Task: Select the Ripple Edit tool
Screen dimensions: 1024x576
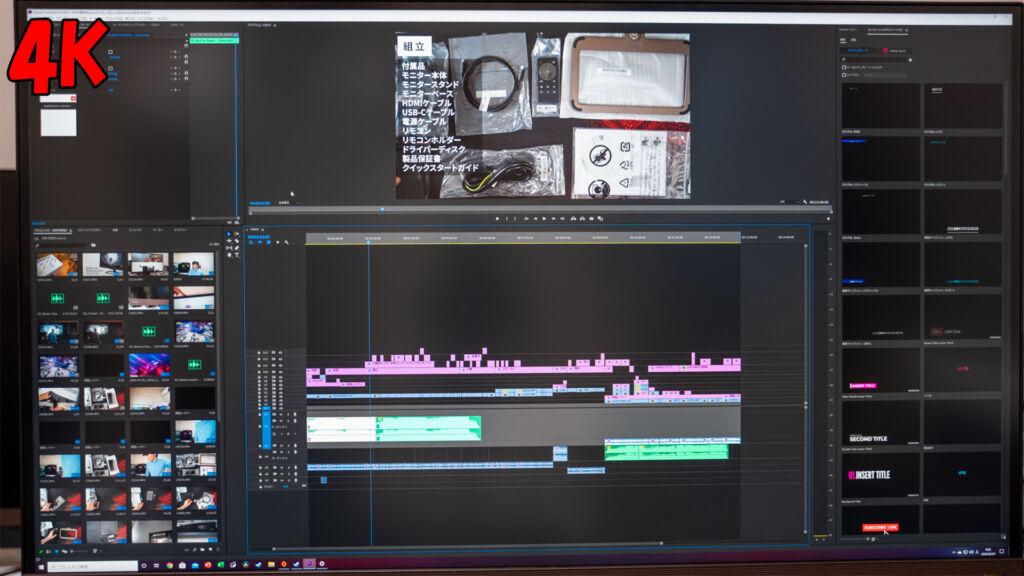Action: pyautogui.click(x=229, y=241)
